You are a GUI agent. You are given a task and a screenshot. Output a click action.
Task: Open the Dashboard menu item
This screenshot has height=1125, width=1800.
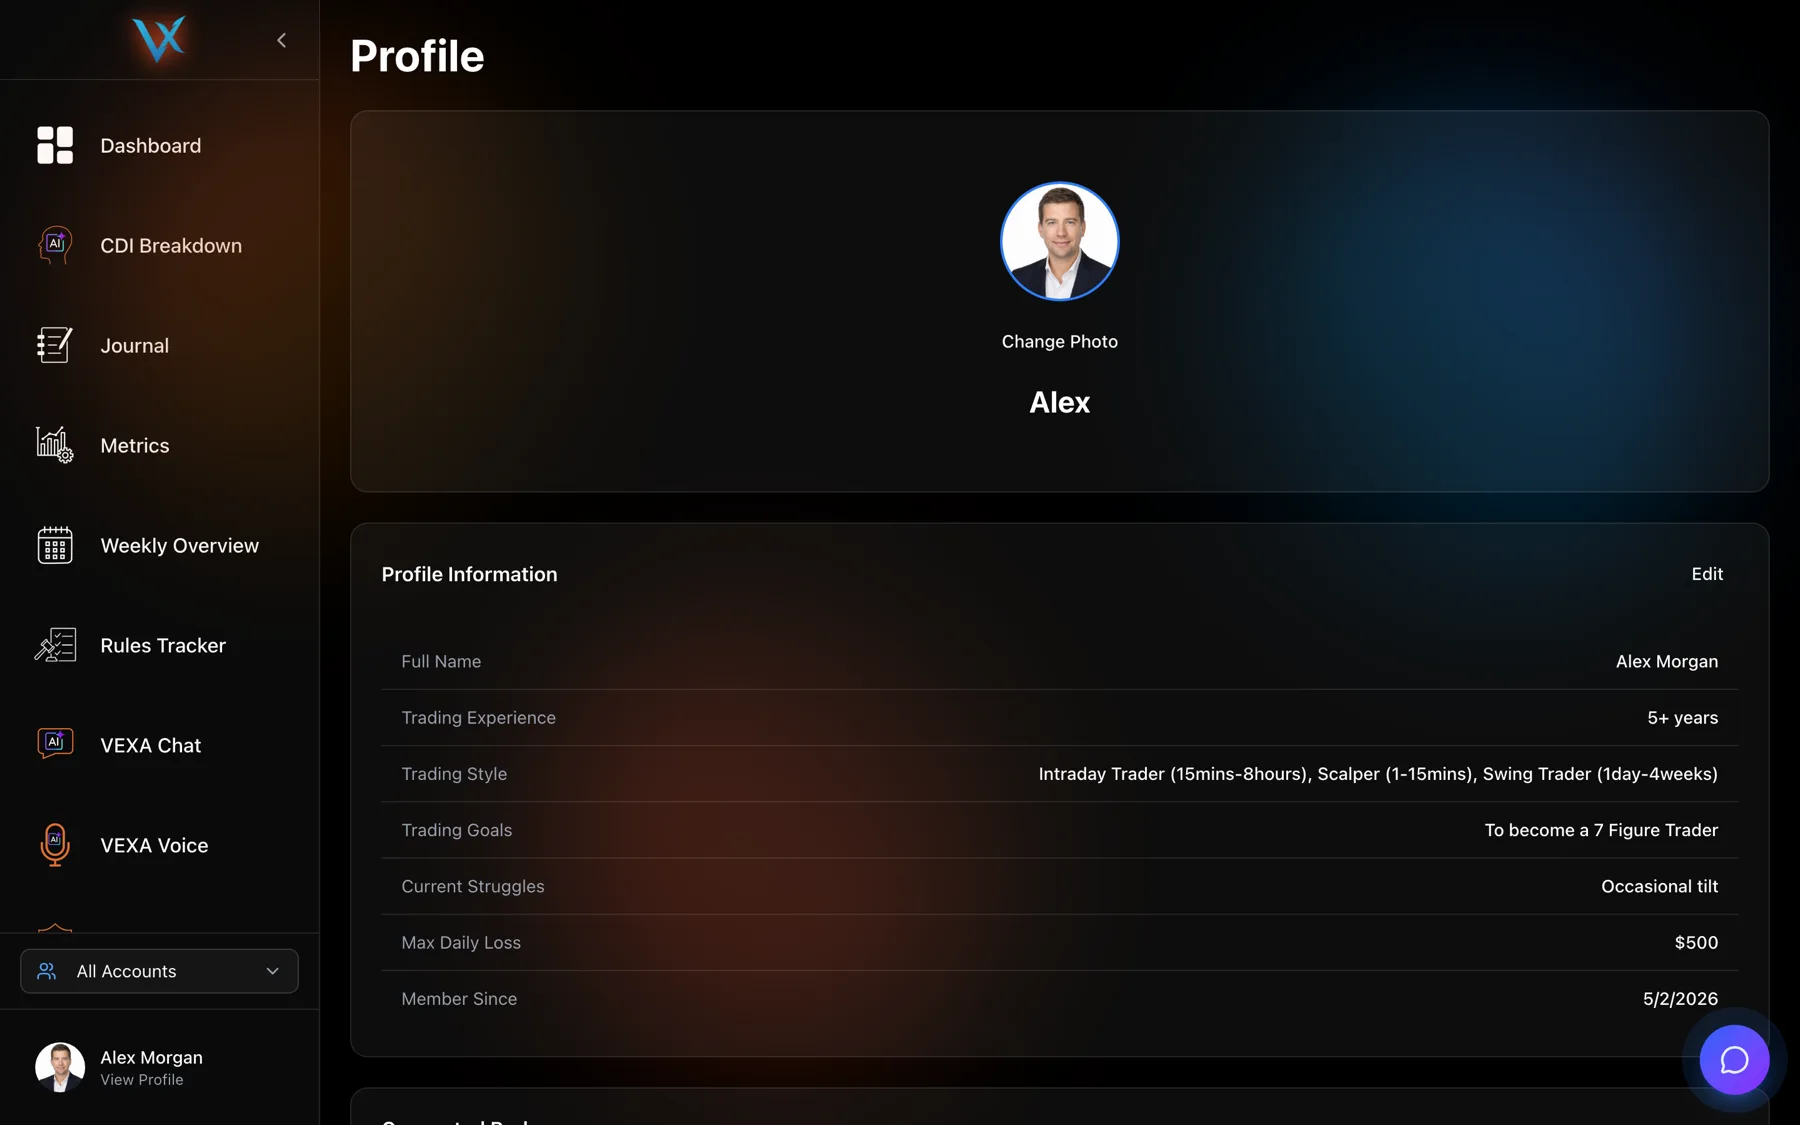pos(151,146)
